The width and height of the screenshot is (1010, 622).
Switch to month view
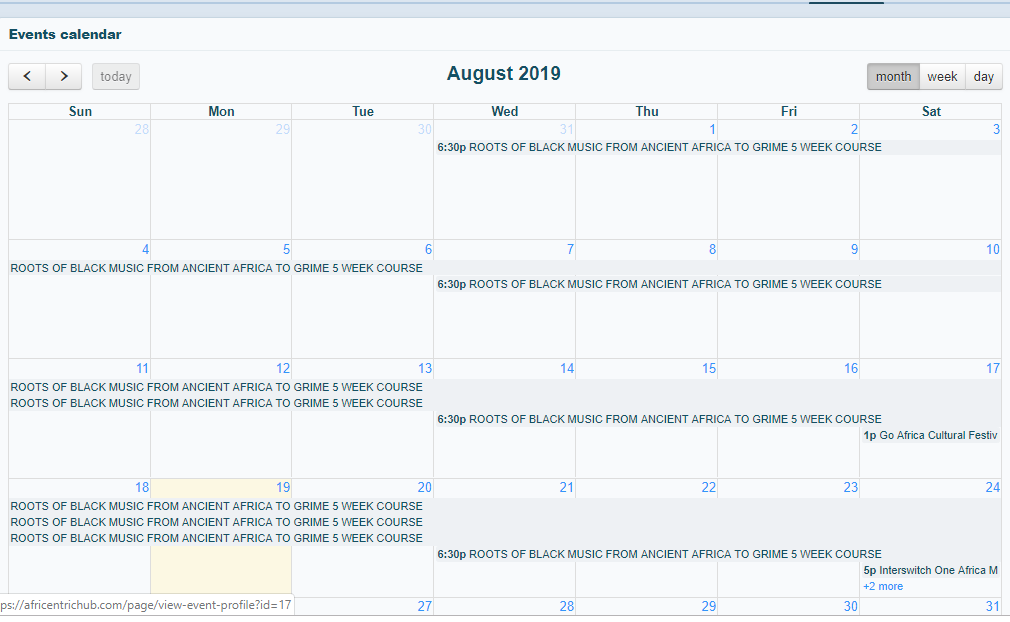pos(893,77)
